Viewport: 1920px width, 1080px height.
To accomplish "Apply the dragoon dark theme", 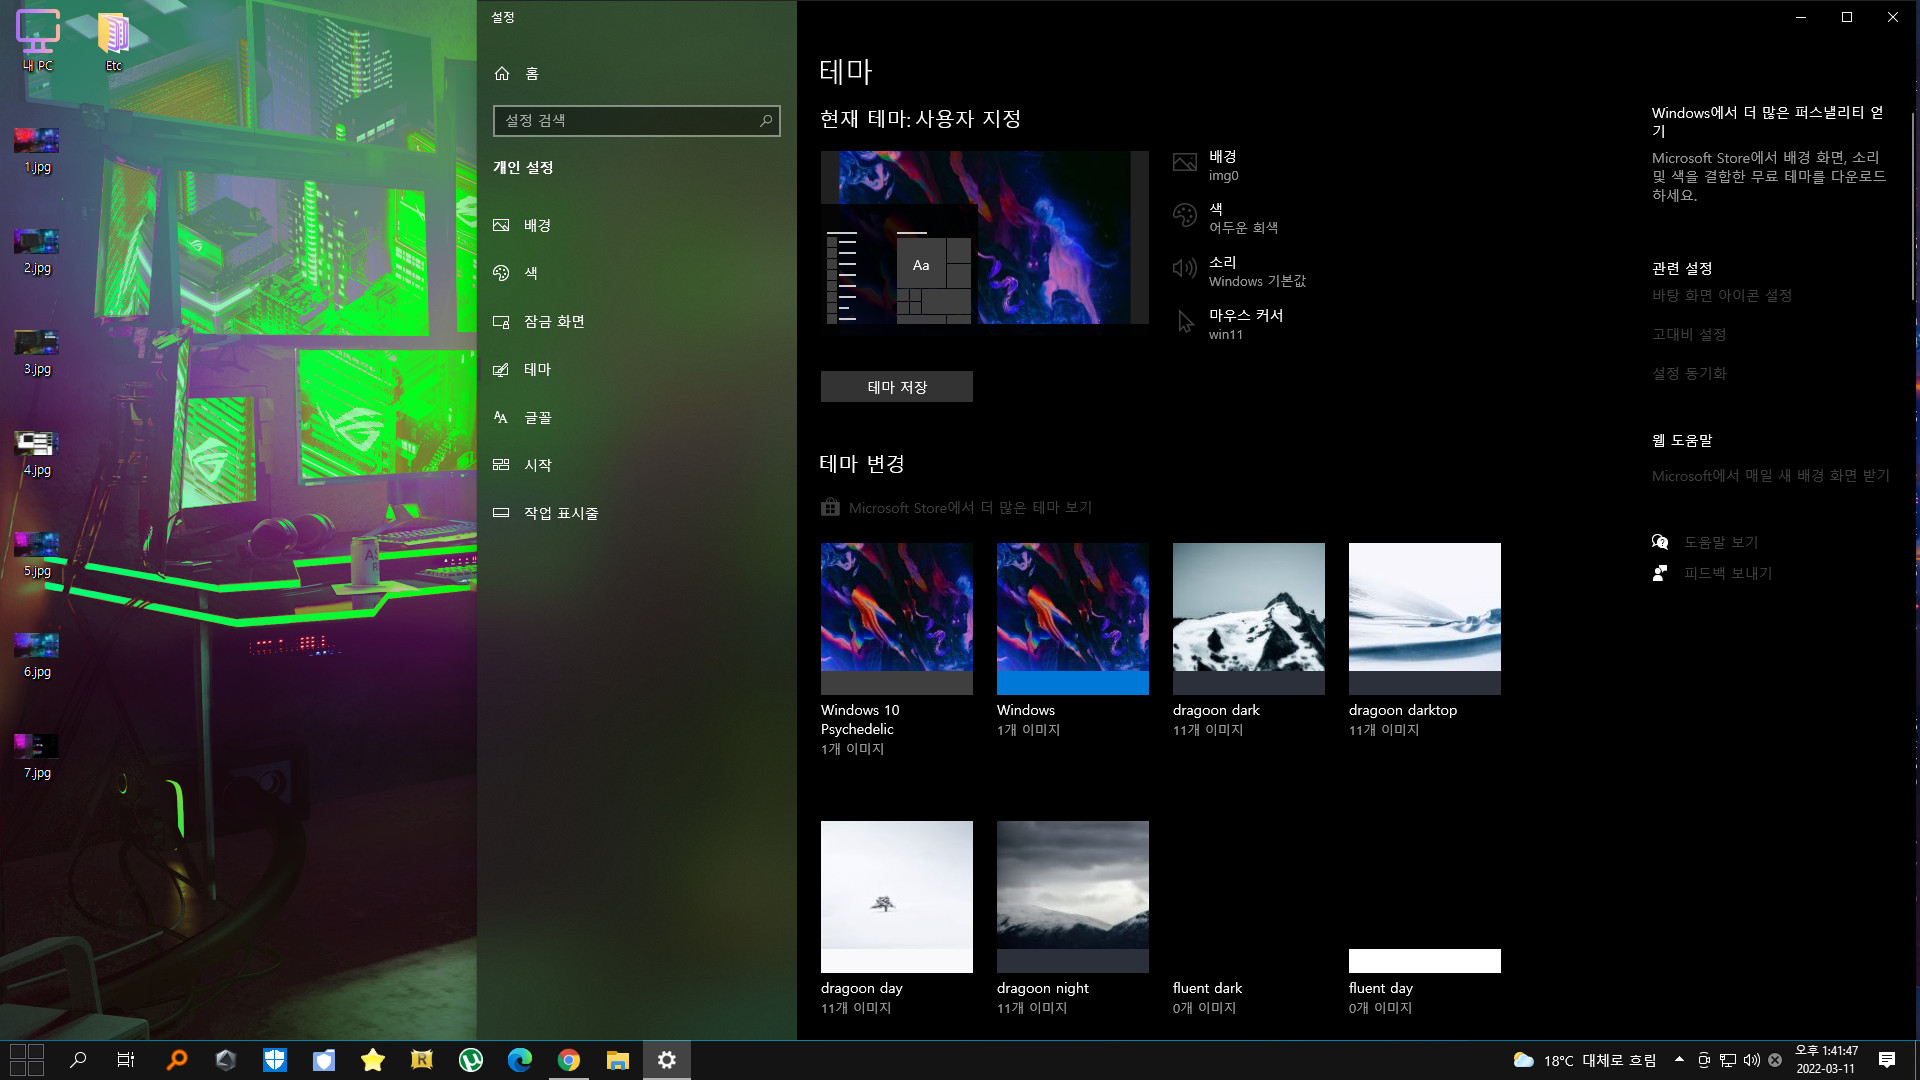I will [1249, 640].
